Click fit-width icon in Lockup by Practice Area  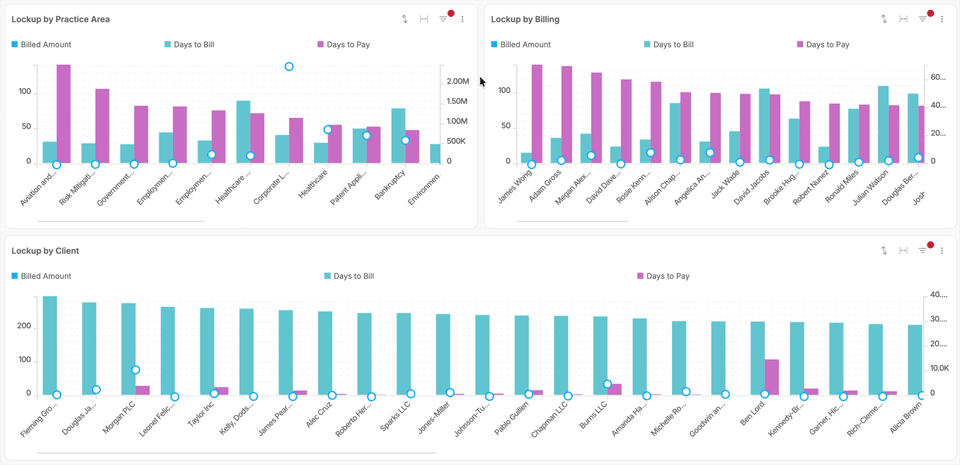click(x=424, y=19)
